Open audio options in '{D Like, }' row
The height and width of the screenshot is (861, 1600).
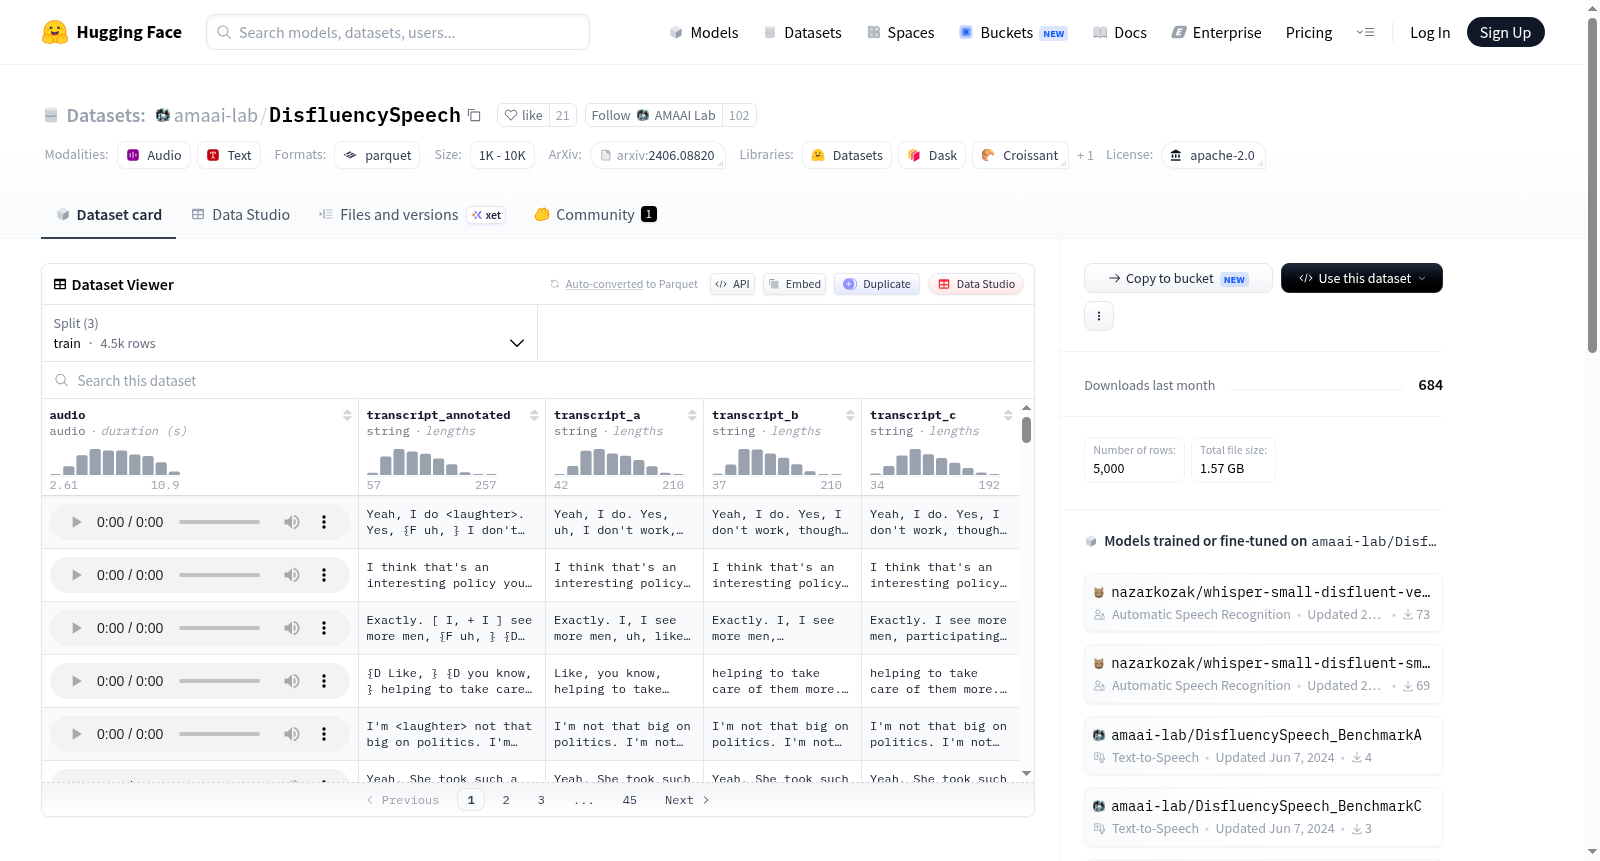point(324,681)
